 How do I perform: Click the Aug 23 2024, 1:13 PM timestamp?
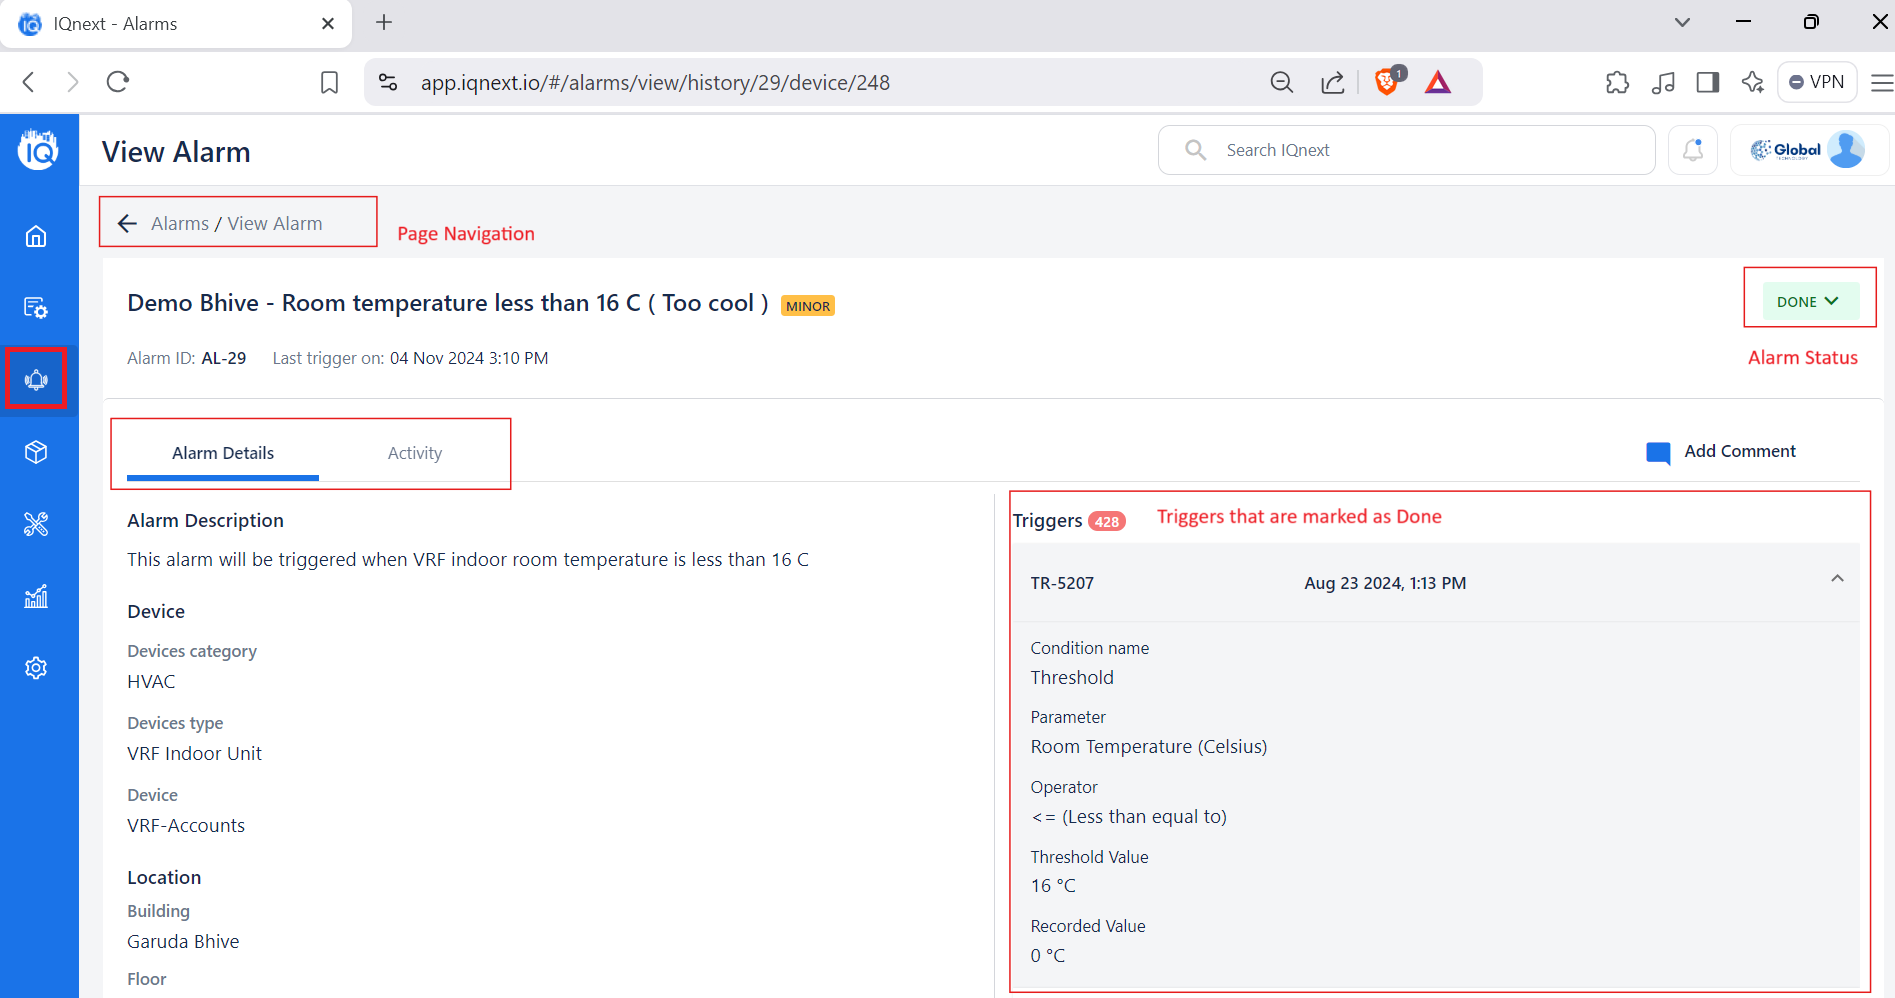pyautogui.click(x=1385, y=583)
